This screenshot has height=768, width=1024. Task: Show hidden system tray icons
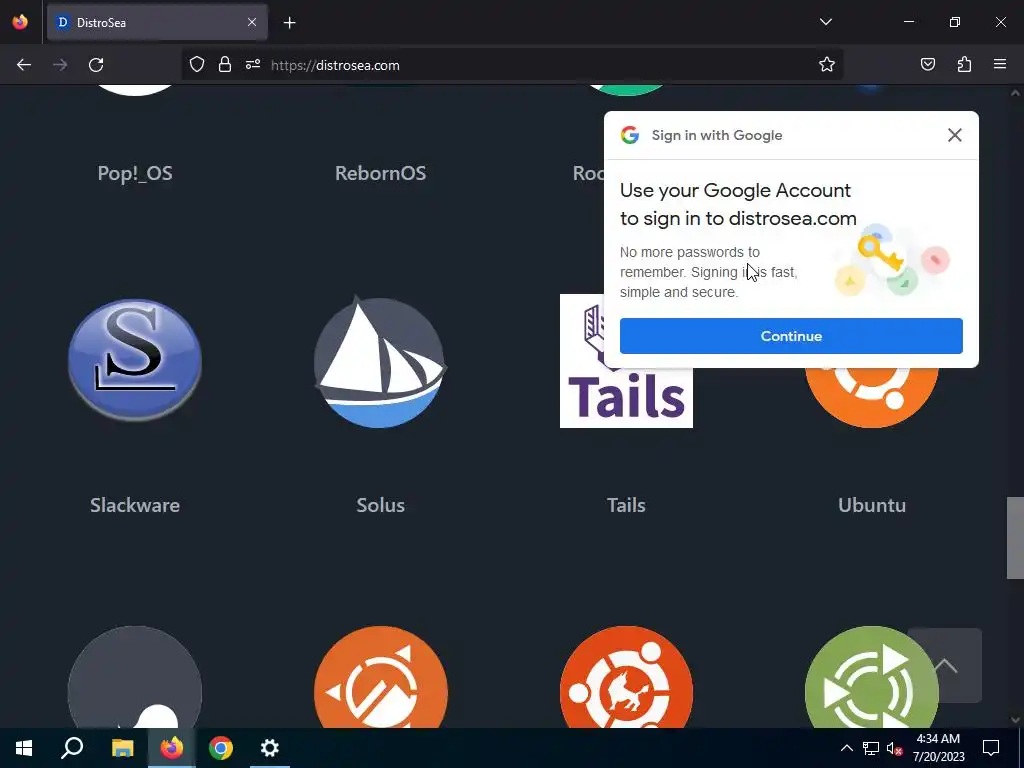(846, 748)
